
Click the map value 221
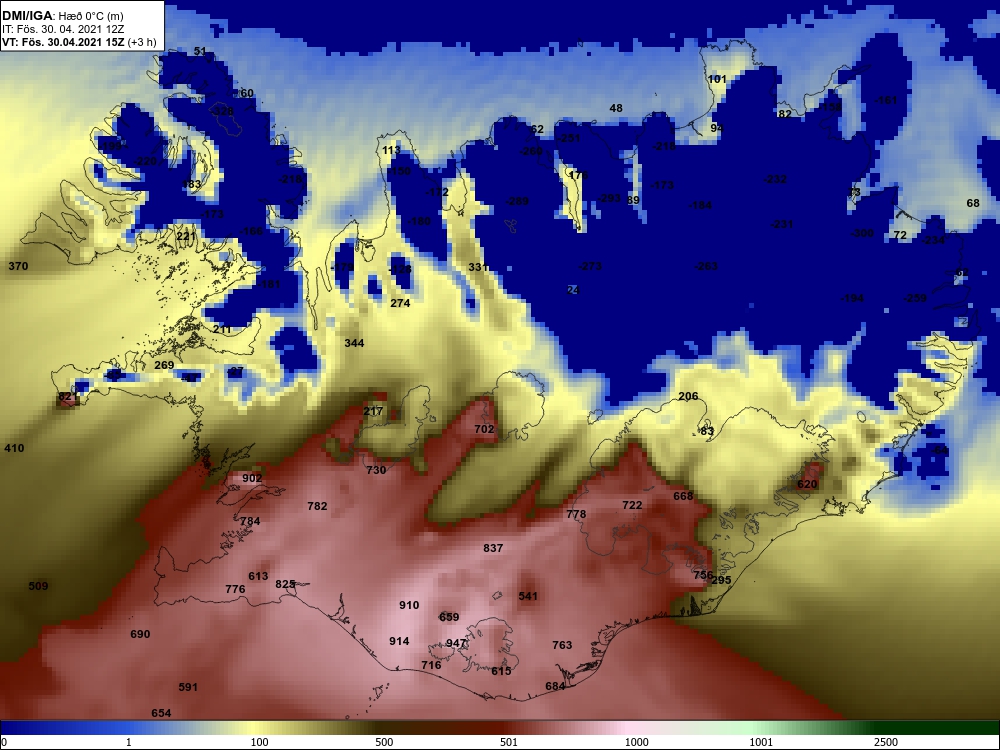pyautogui.click(x=186, y=237)
